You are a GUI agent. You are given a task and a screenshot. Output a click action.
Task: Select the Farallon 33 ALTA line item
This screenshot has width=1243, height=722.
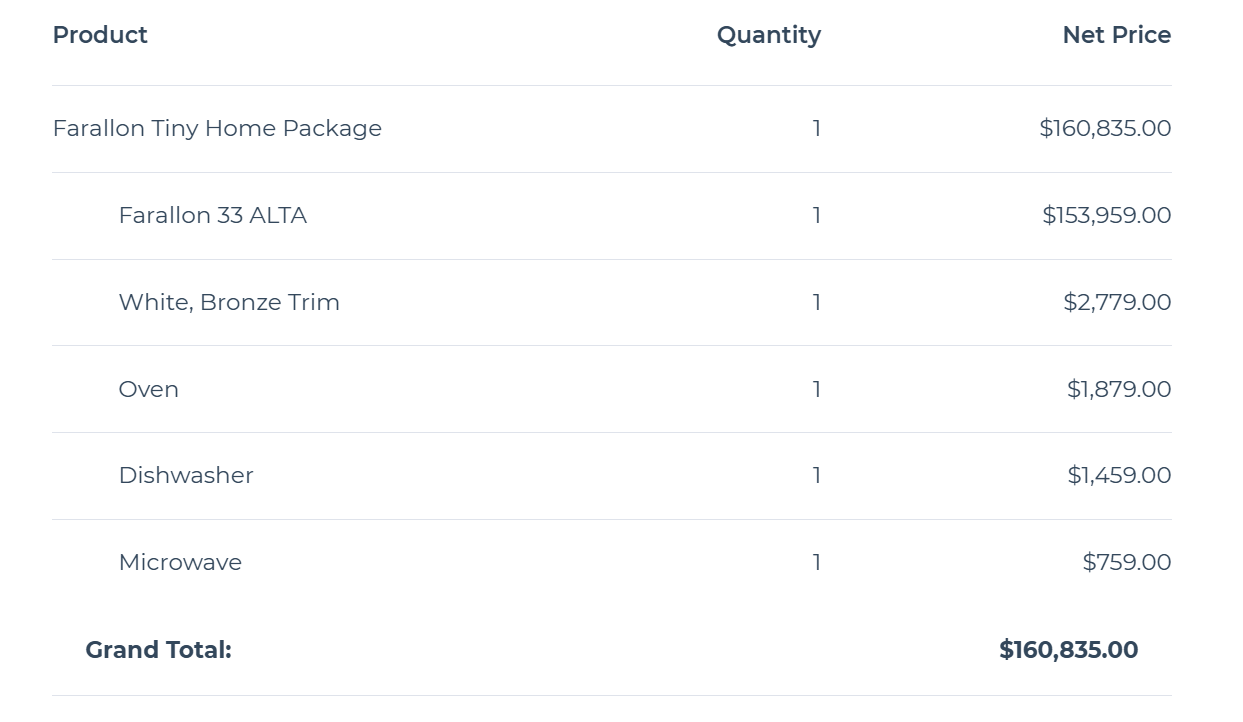click(212, 215)
